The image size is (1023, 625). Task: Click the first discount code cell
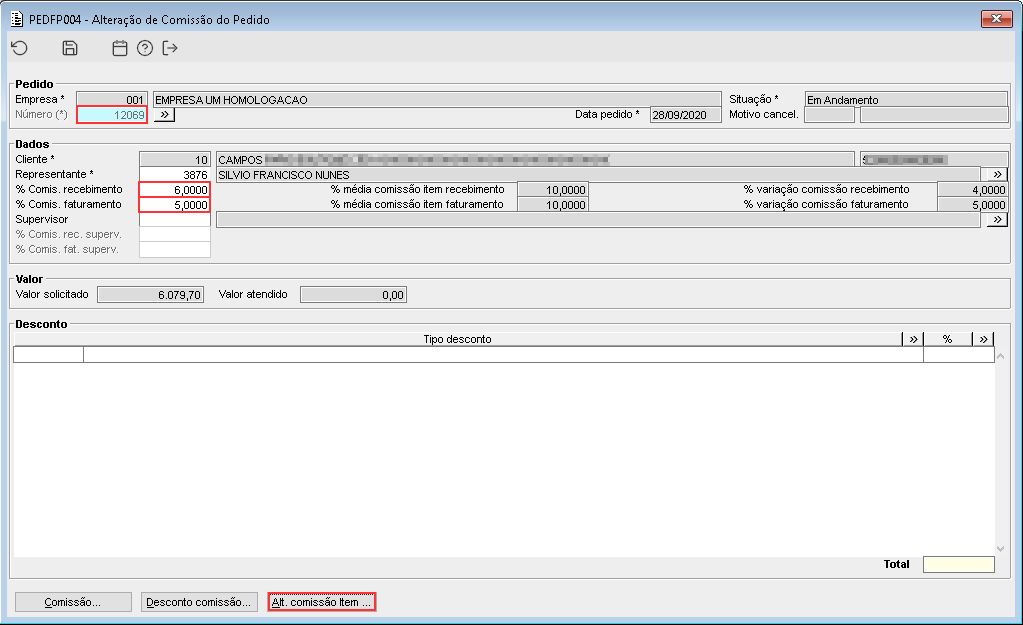pos(48,354)
